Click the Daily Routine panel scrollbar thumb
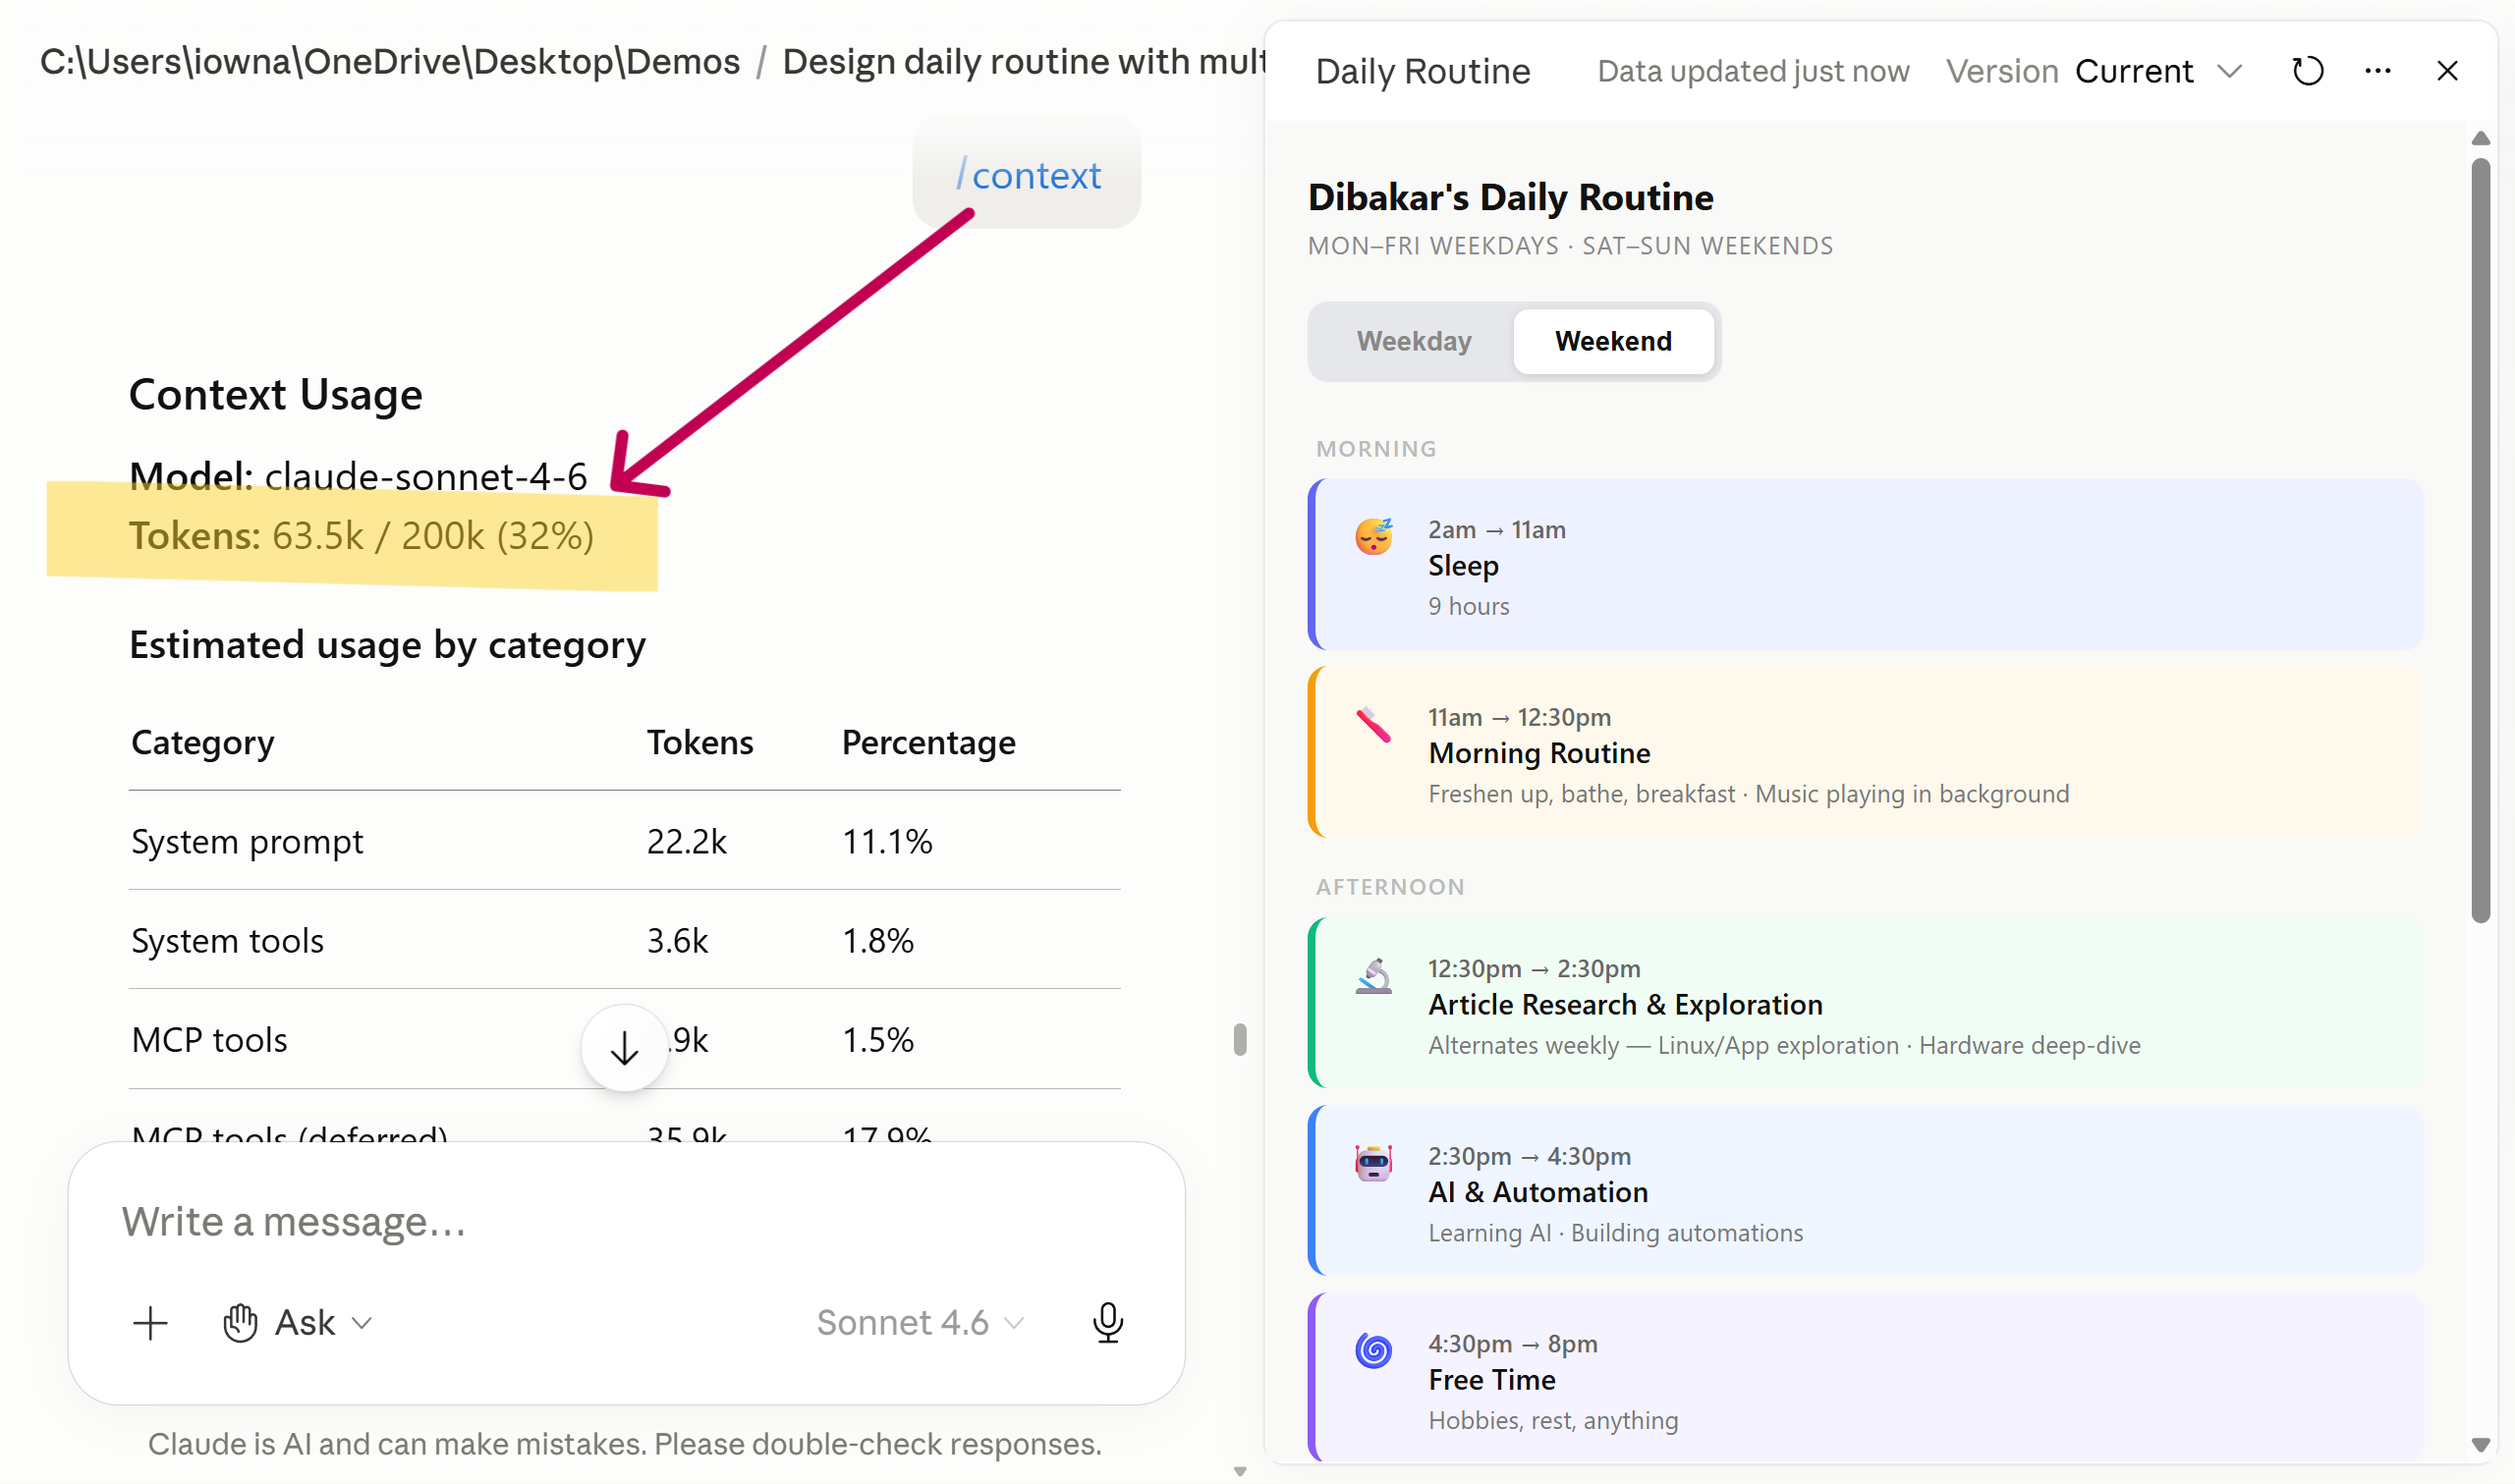 click(2480, 540)
